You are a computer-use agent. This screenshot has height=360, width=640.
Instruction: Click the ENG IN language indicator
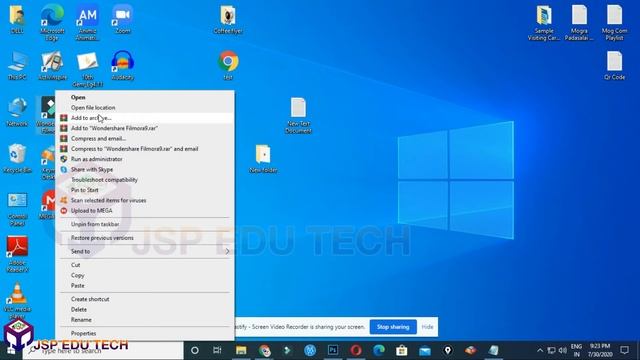click(x=576, y=350)
